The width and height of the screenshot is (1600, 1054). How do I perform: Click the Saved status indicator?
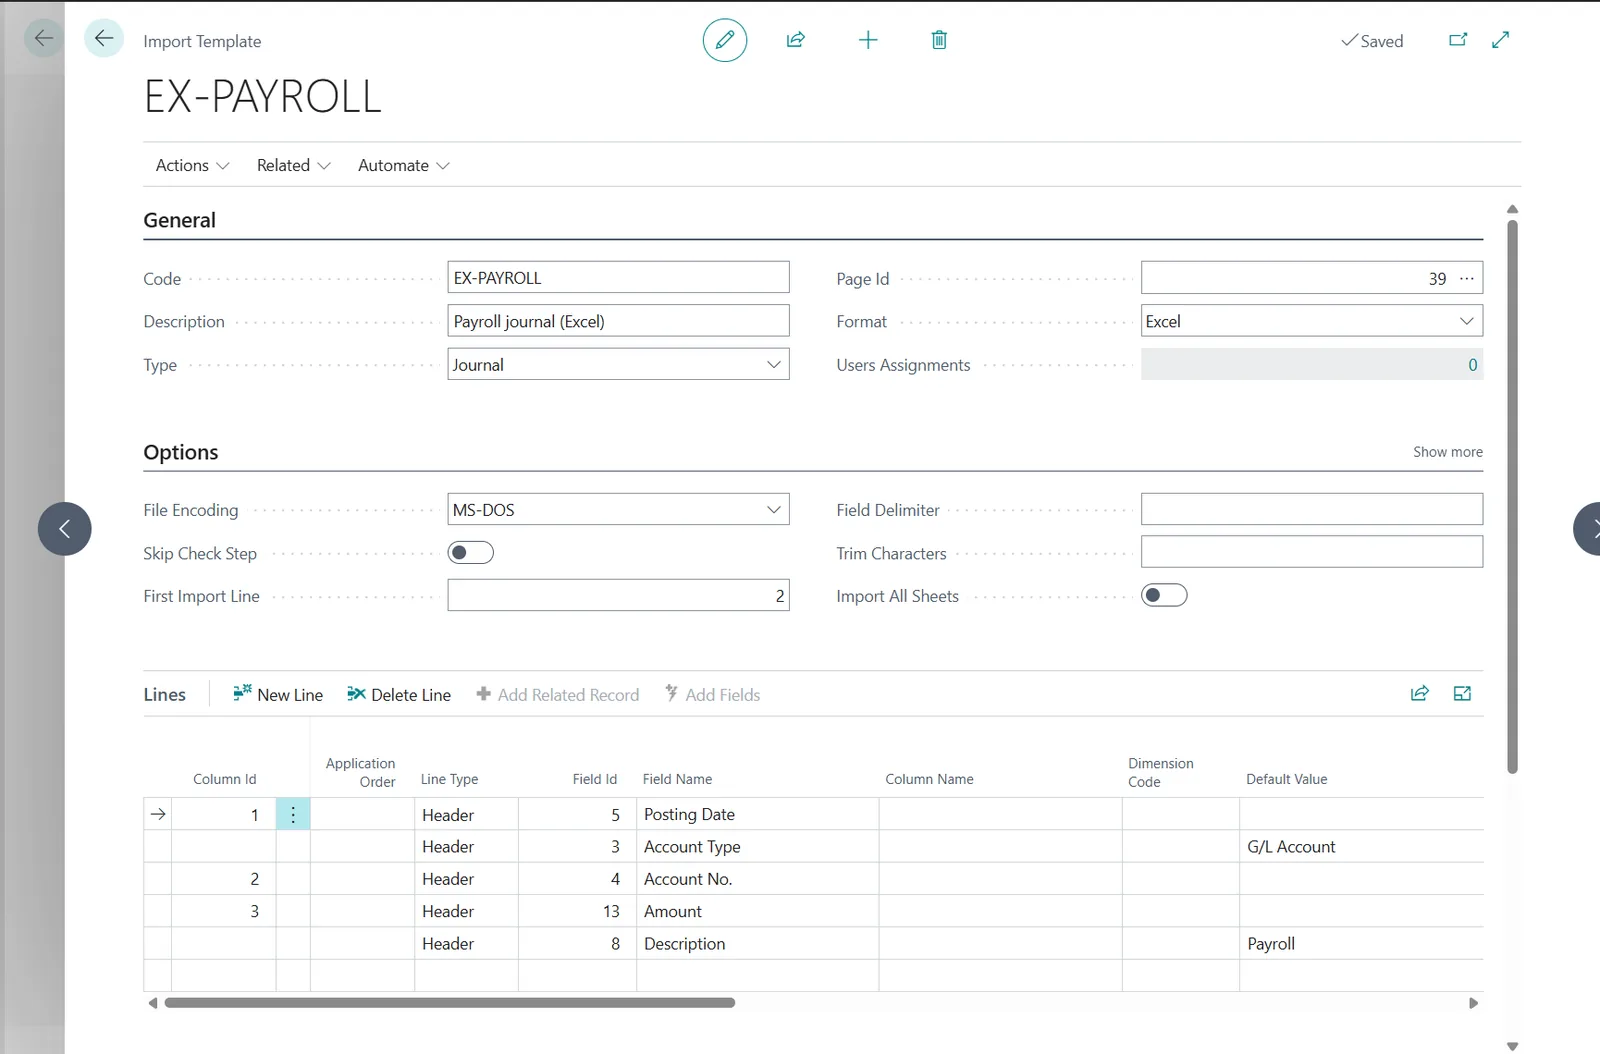(1372, 41)
